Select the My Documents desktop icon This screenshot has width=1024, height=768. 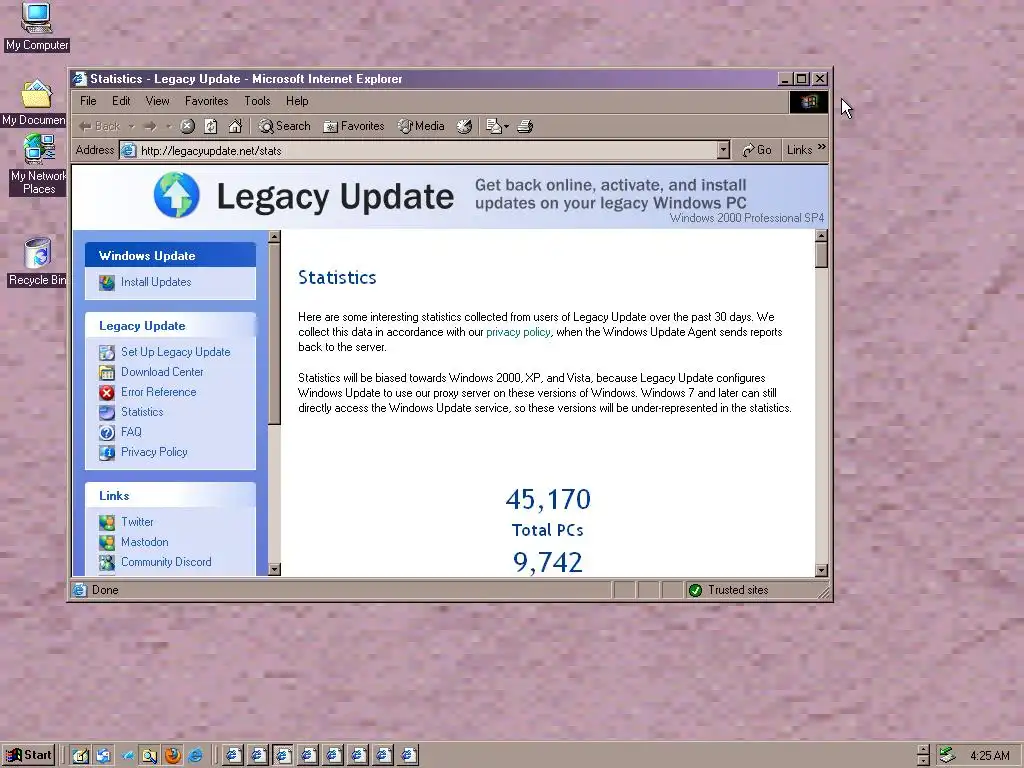tap(35, 103)
